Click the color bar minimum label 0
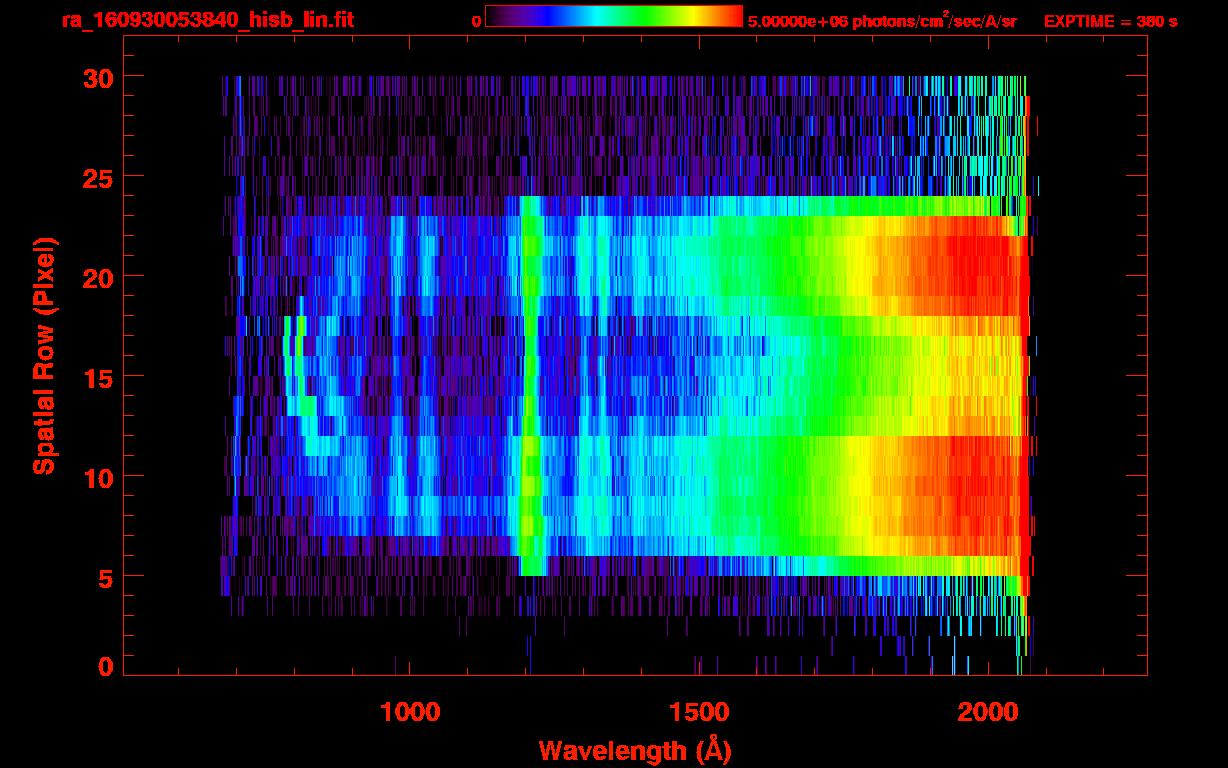 [x=476, y=21]
